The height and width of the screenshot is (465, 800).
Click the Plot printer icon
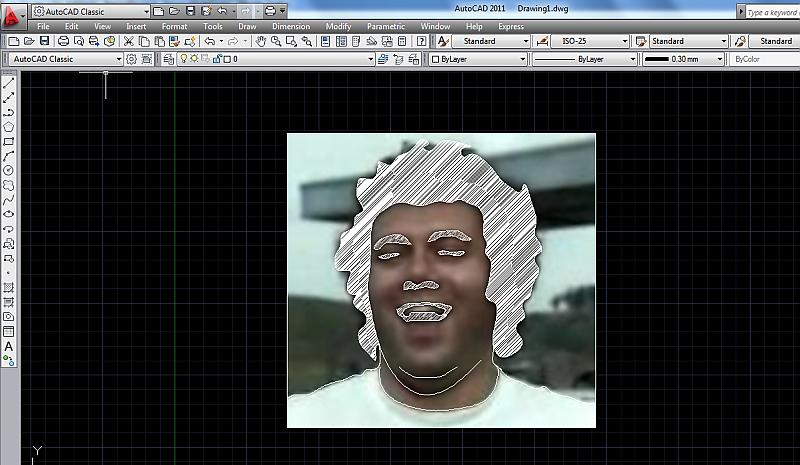click(x=64, y=41)
